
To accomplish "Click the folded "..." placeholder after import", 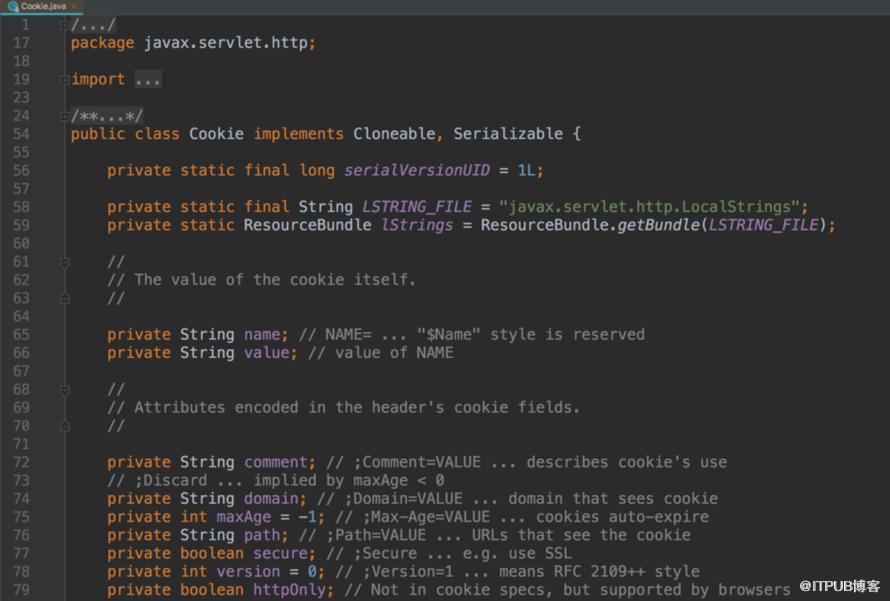I will pyautogui.click(x=148, y=80).
